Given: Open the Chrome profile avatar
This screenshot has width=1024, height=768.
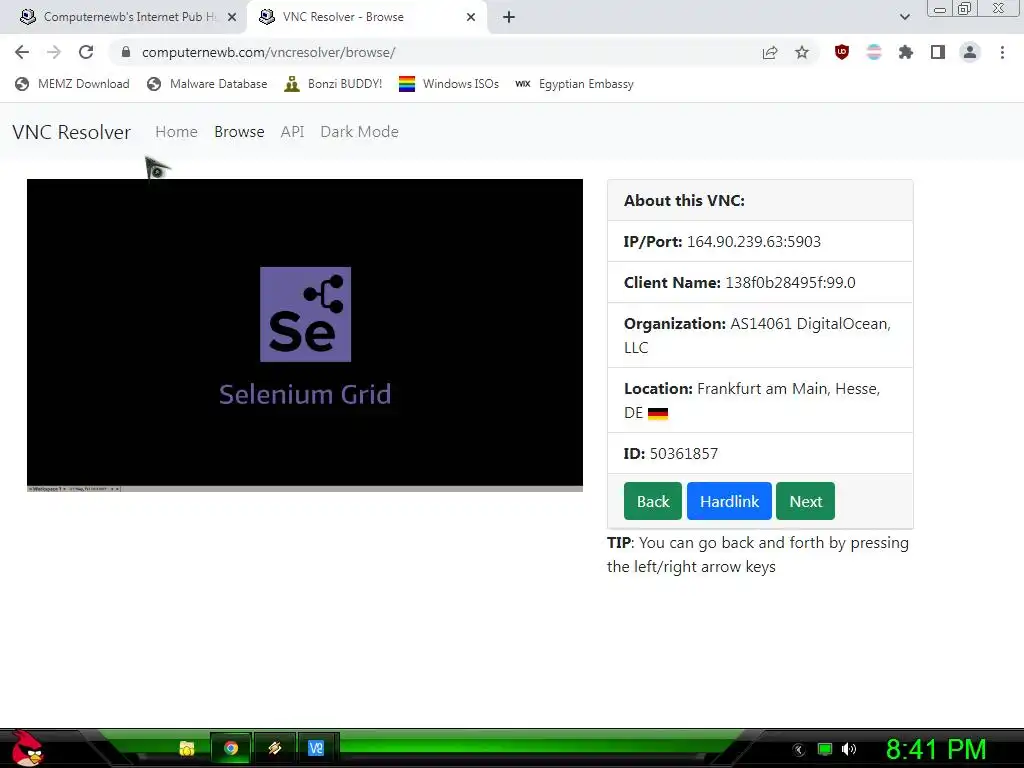Looking at the screenshot, I should [970, 52].
